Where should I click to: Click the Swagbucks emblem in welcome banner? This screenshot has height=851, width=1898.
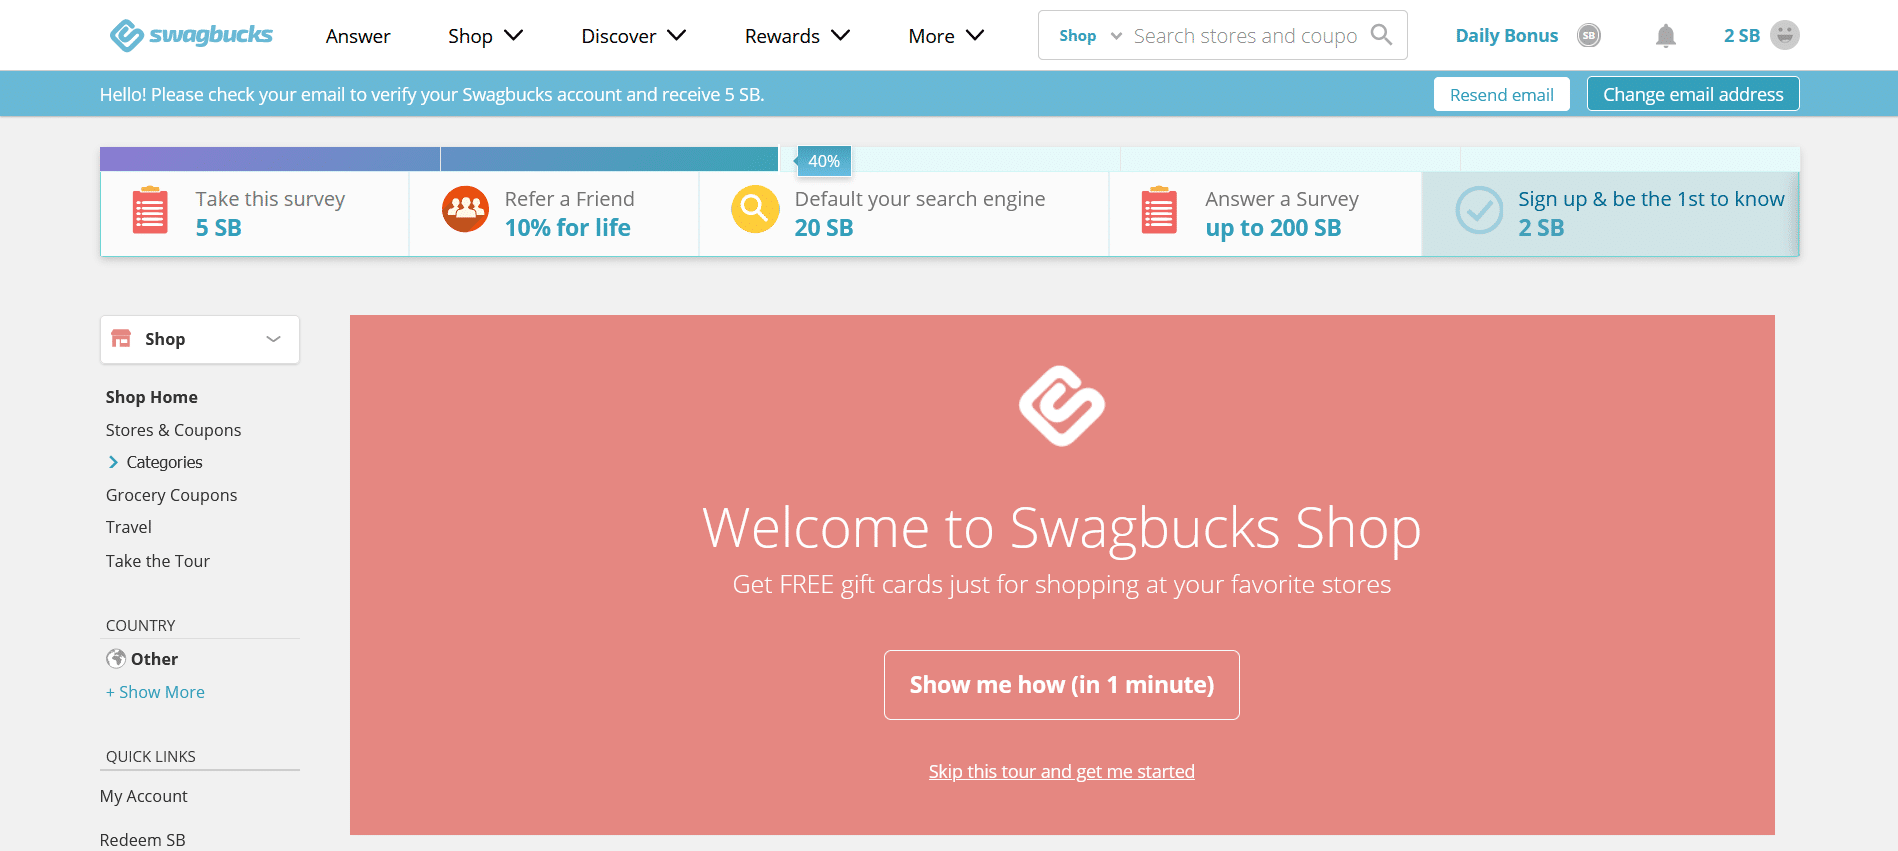[1062, 405]
